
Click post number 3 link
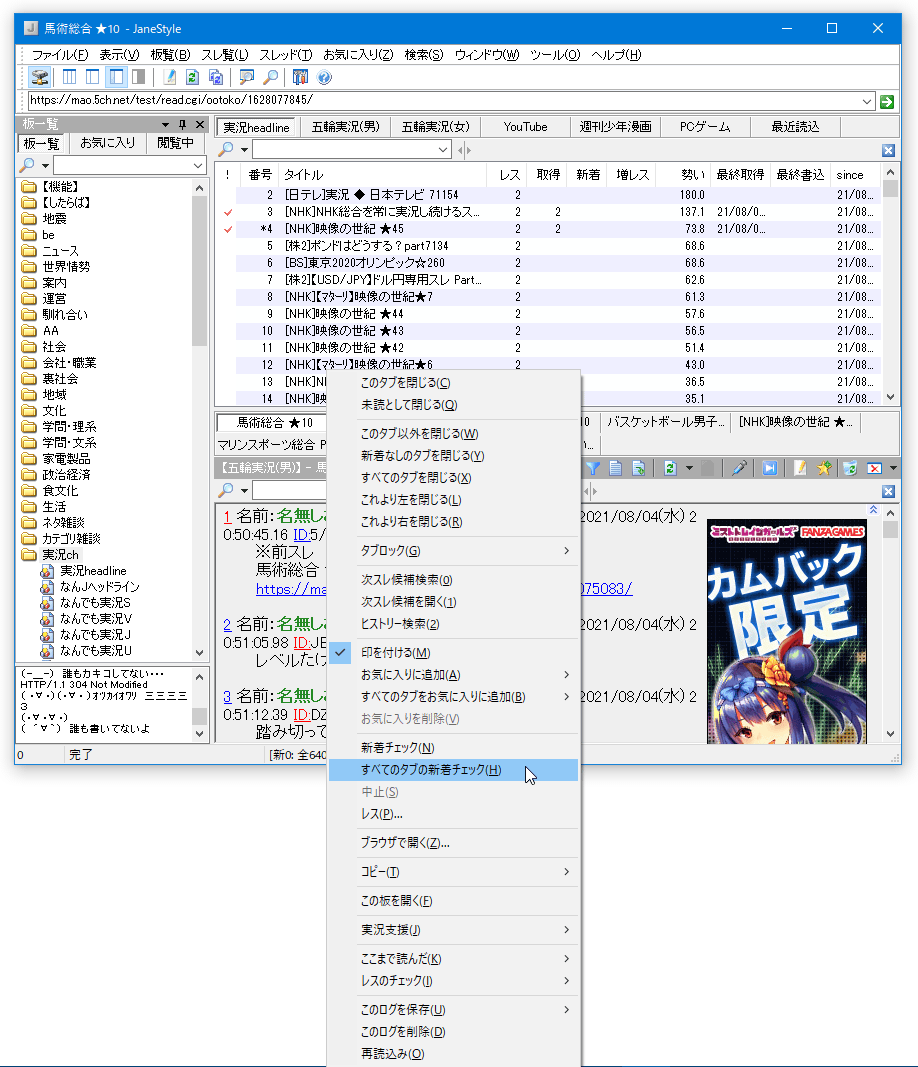(227, 696)
